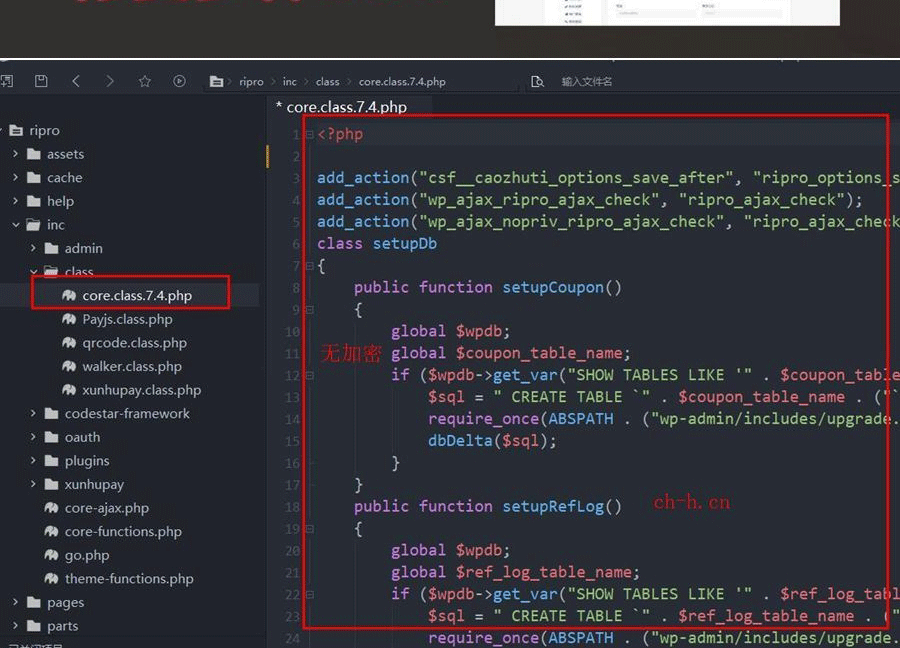Click PHP icon beside Payjs.class.php
Image resolution: width=900 pixels, height=648 pixels.
(x=69, y=319)
